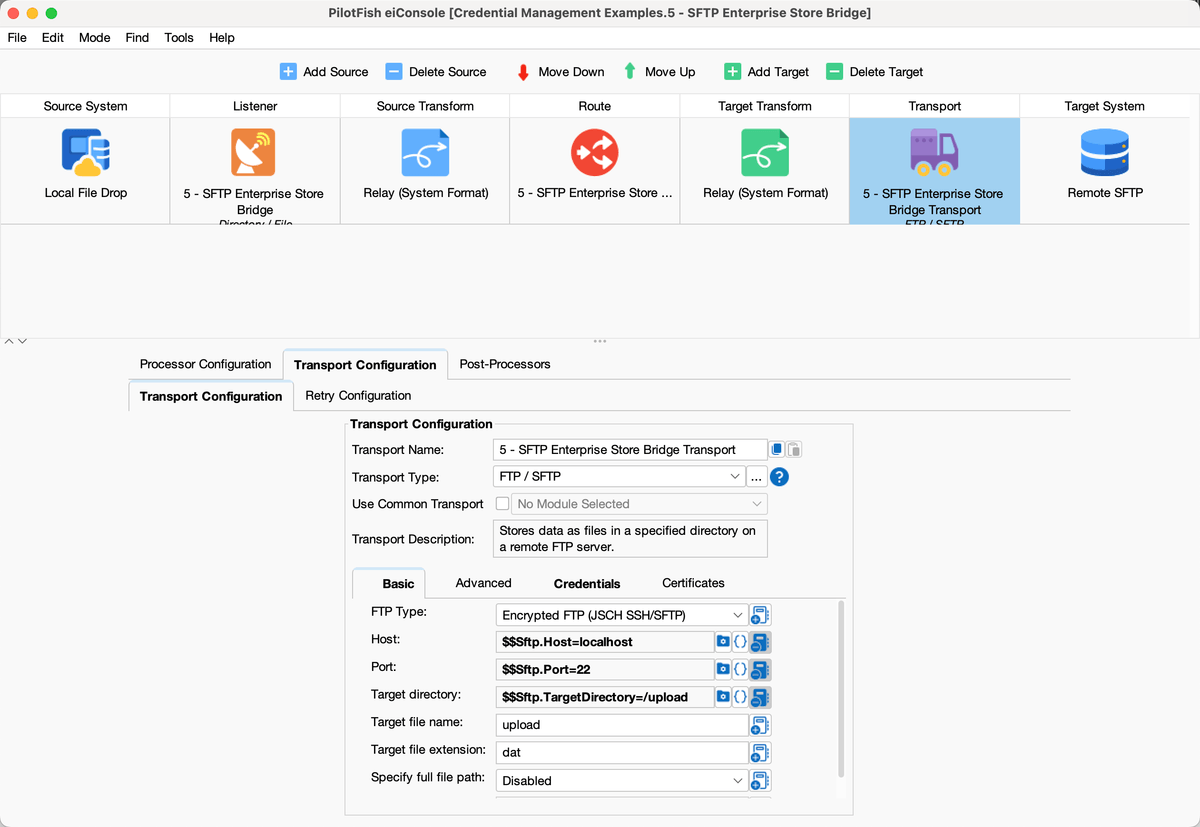Click remove property icon in Host row
Viewport: 1200px width, 827px height.
click(760, 642)
